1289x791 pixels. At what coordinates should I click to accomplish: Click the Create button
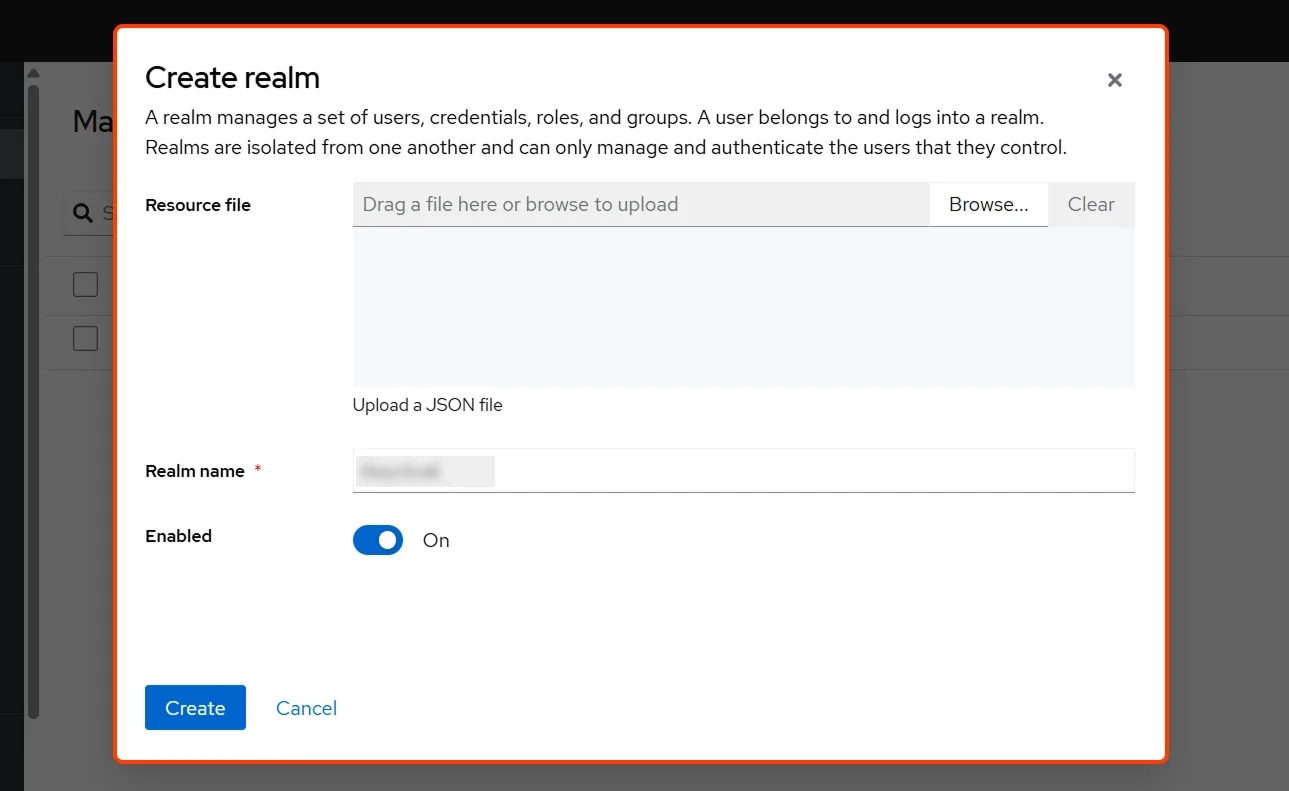[195, 708]
